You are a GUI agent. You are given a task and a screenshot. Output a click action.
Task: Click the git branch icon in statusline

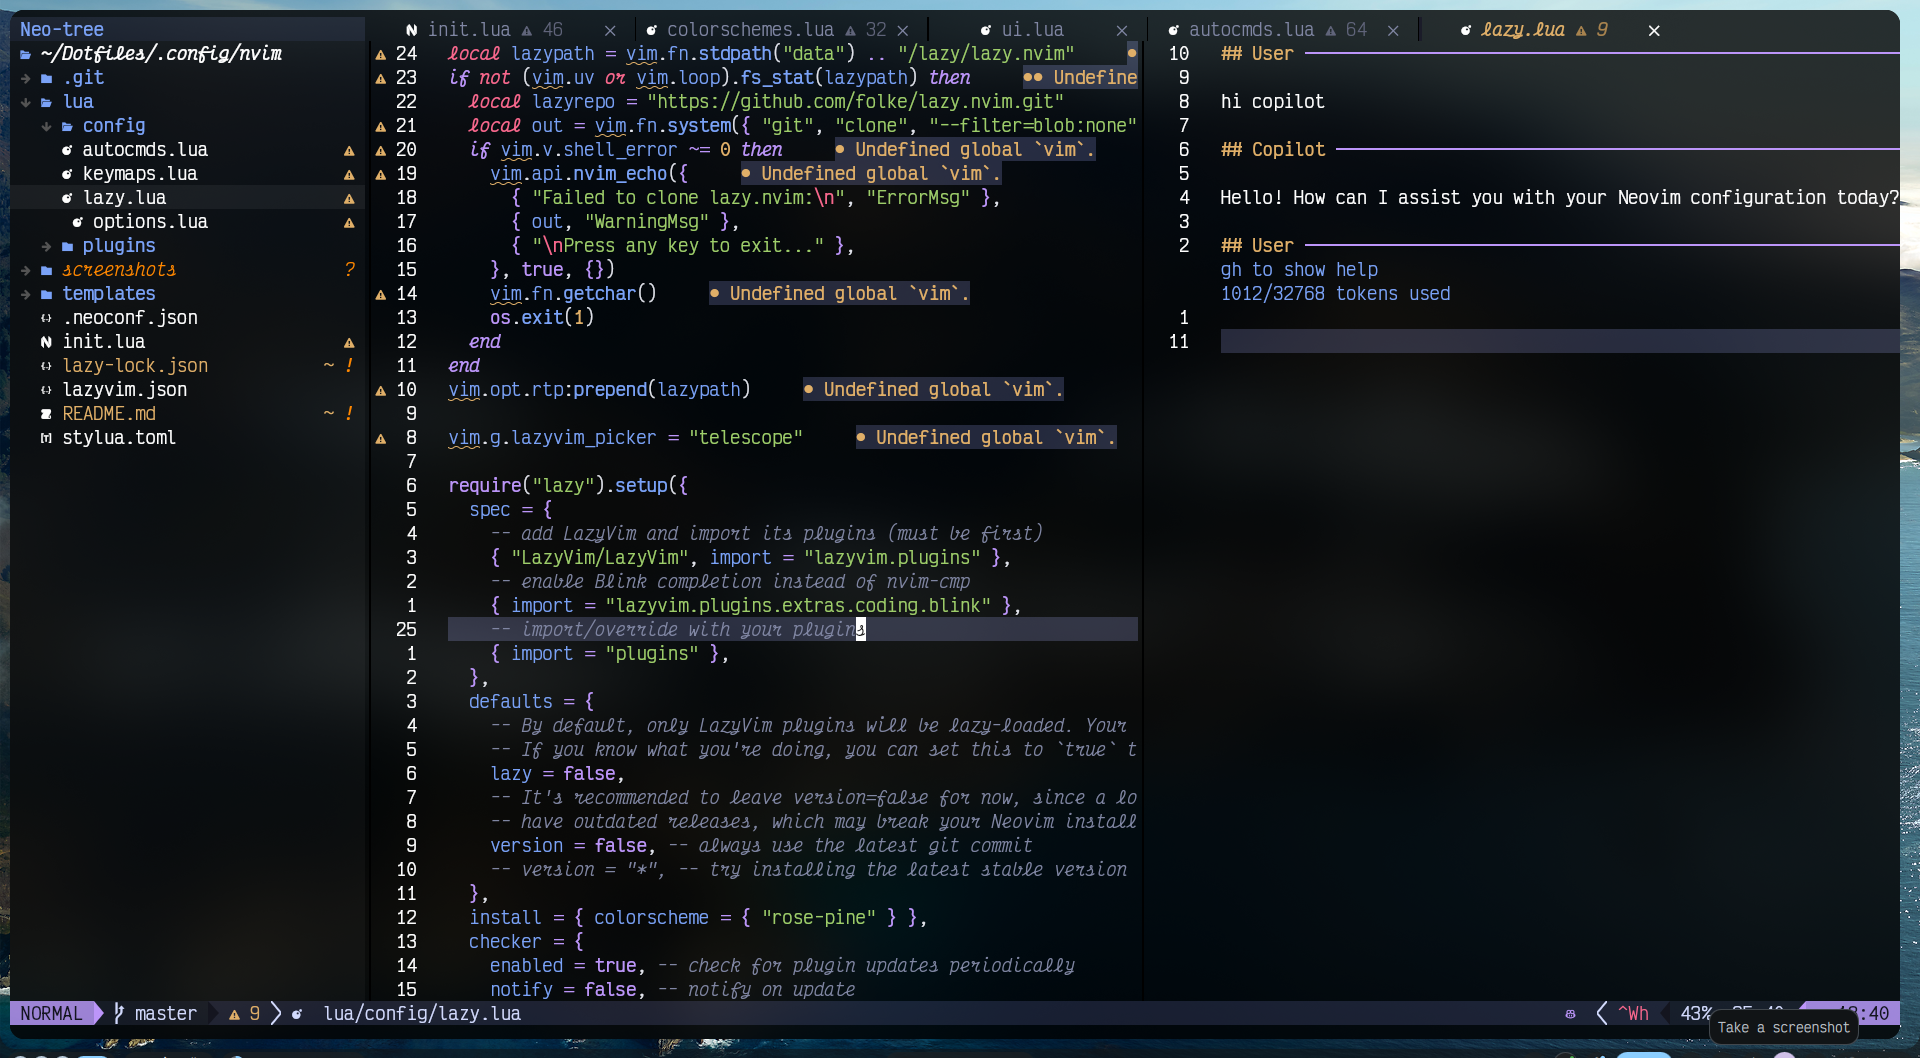[119, 1013]
